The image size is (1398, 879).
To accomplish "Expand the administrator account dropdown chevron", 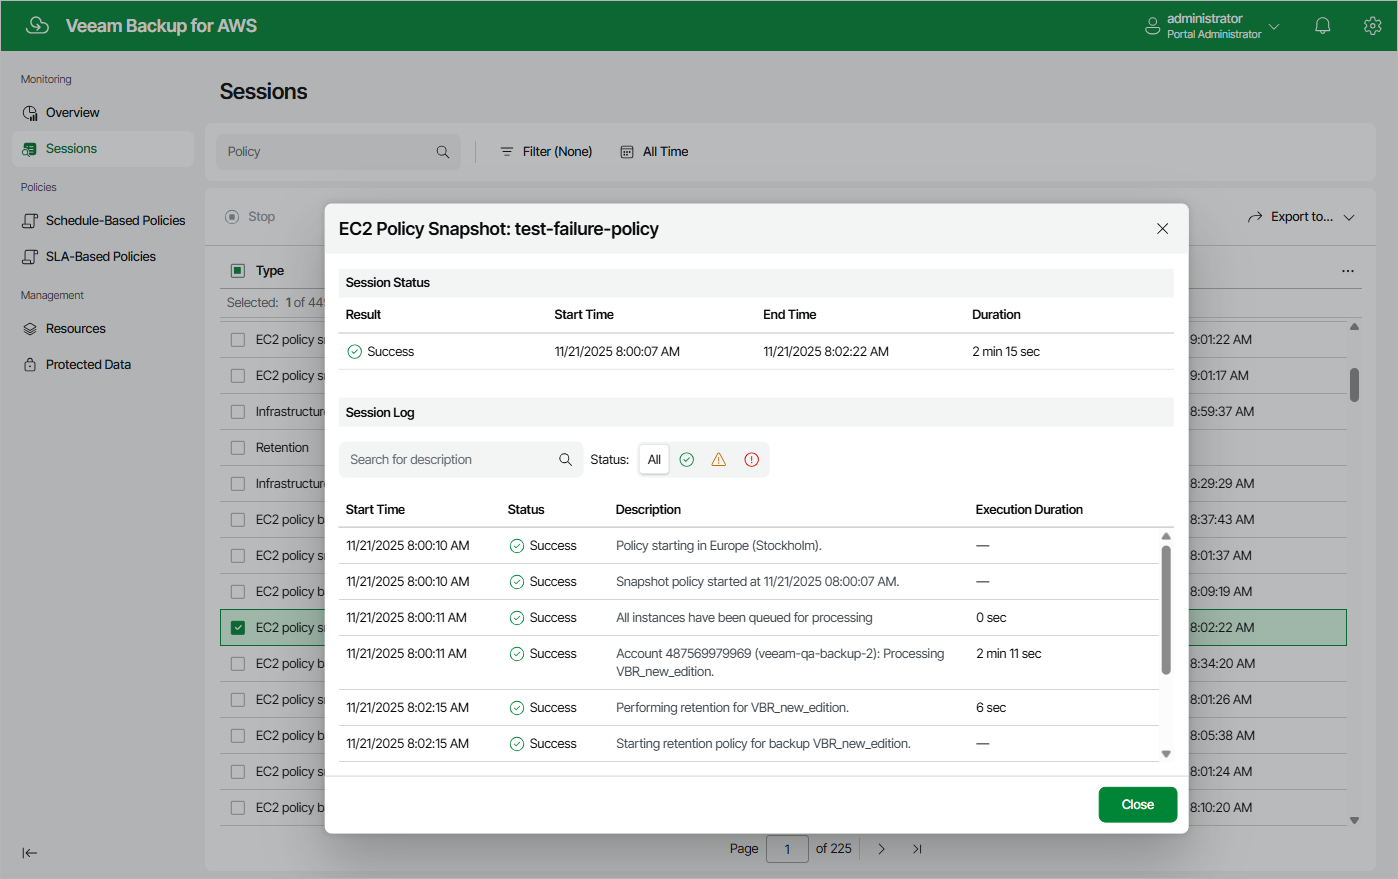I will (x=1274, y=26).
